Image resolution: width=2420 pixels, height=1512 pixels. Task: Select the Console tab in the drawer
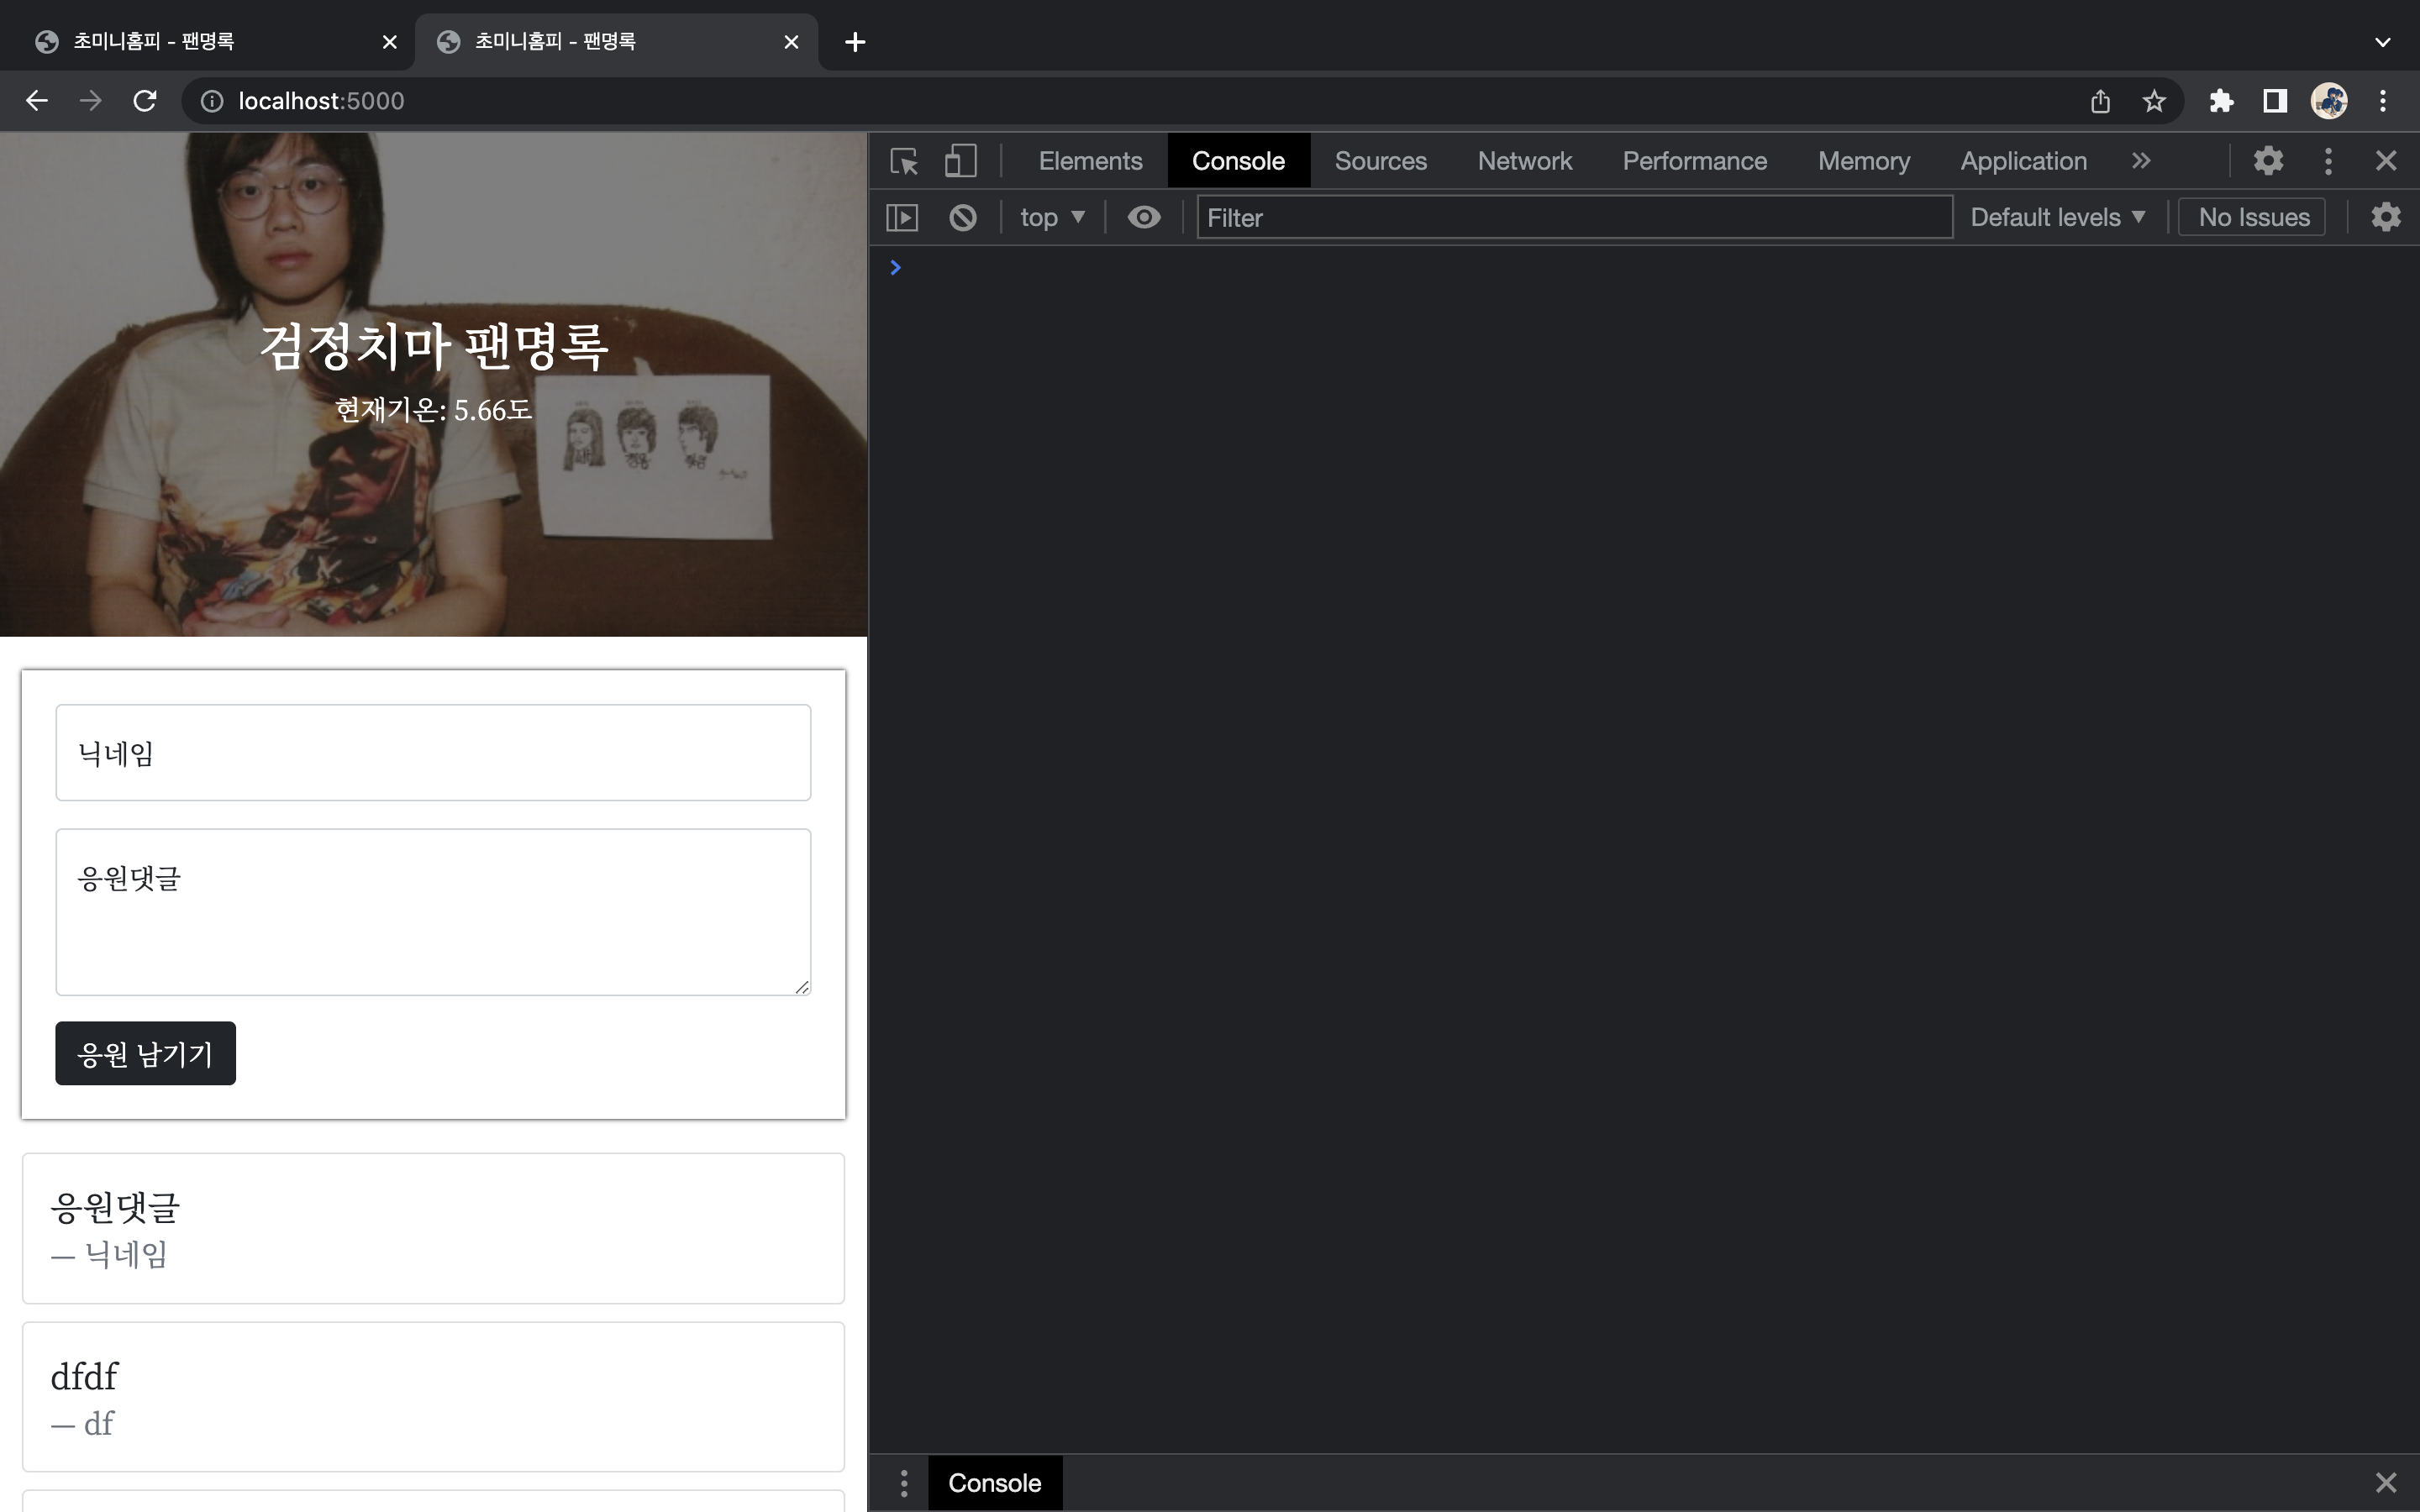(x=995, y=1483)
